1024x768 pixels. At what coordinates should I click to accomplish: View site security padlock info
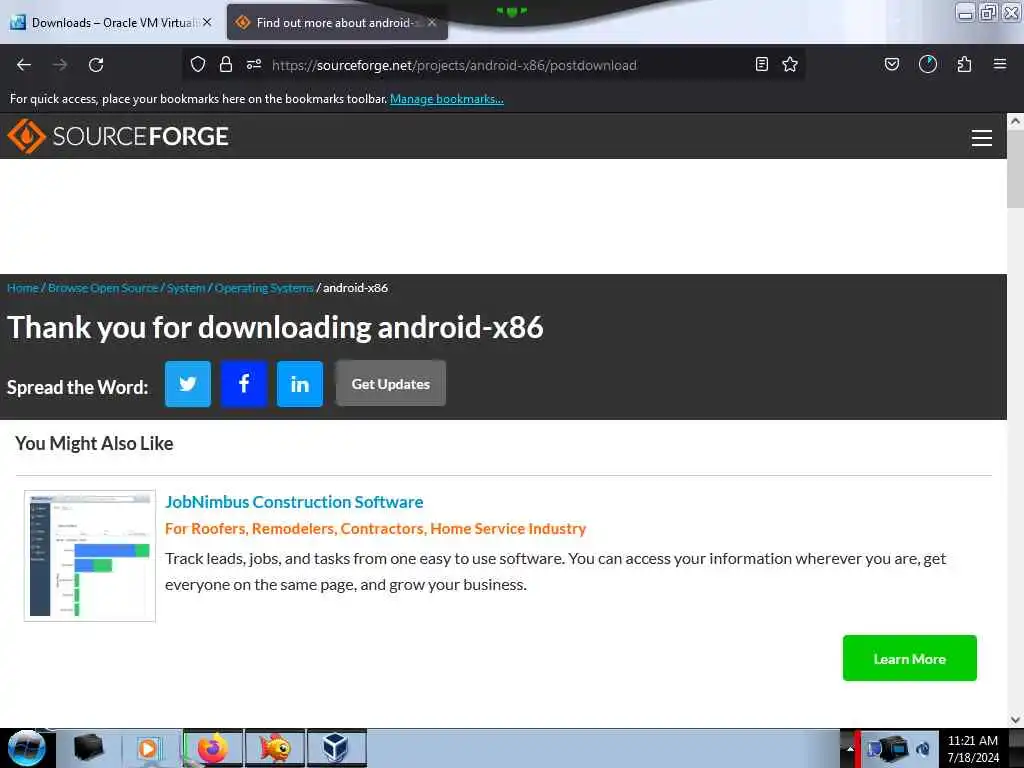tap(226, 64)
